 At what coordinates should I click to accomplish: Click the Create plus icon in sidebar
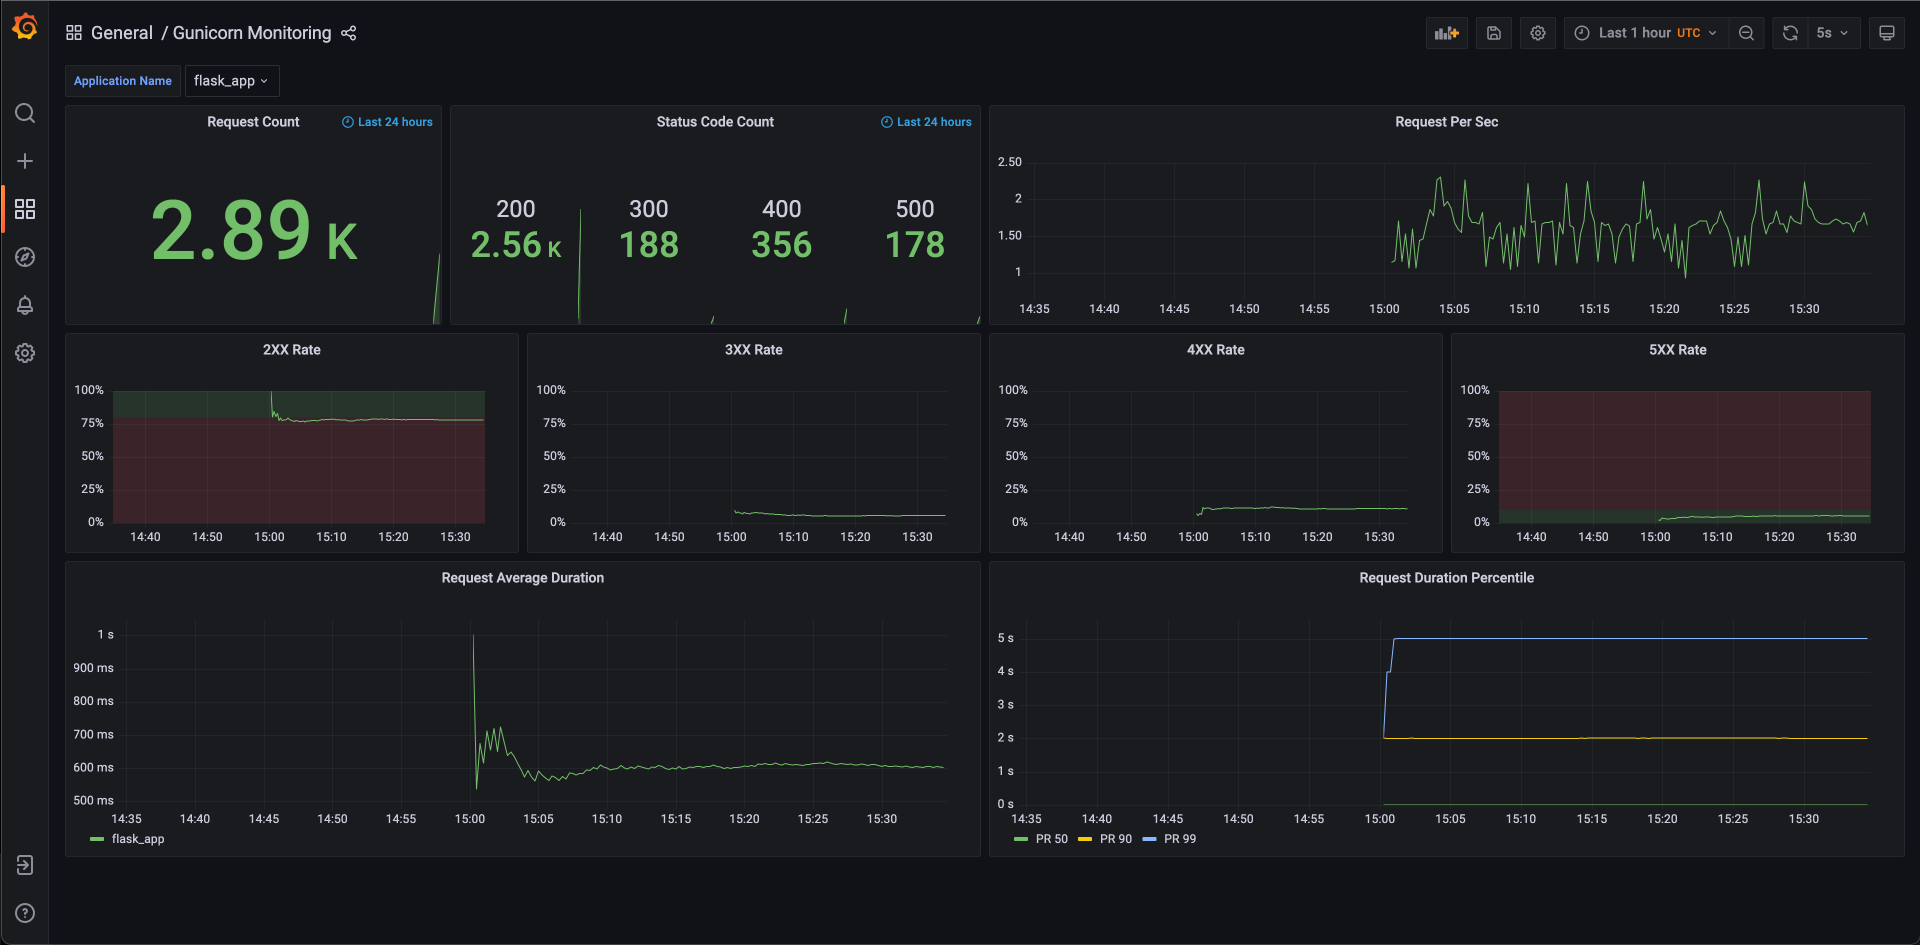[x=25, y=161]
